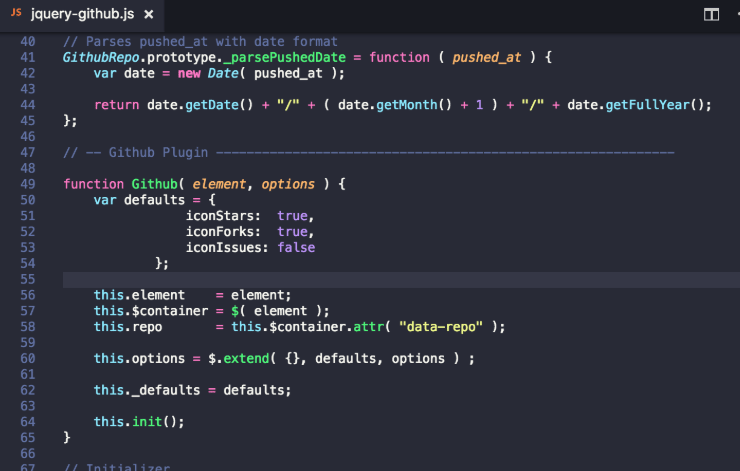Click 'extend' method on line 60

(x=246, y=359)
